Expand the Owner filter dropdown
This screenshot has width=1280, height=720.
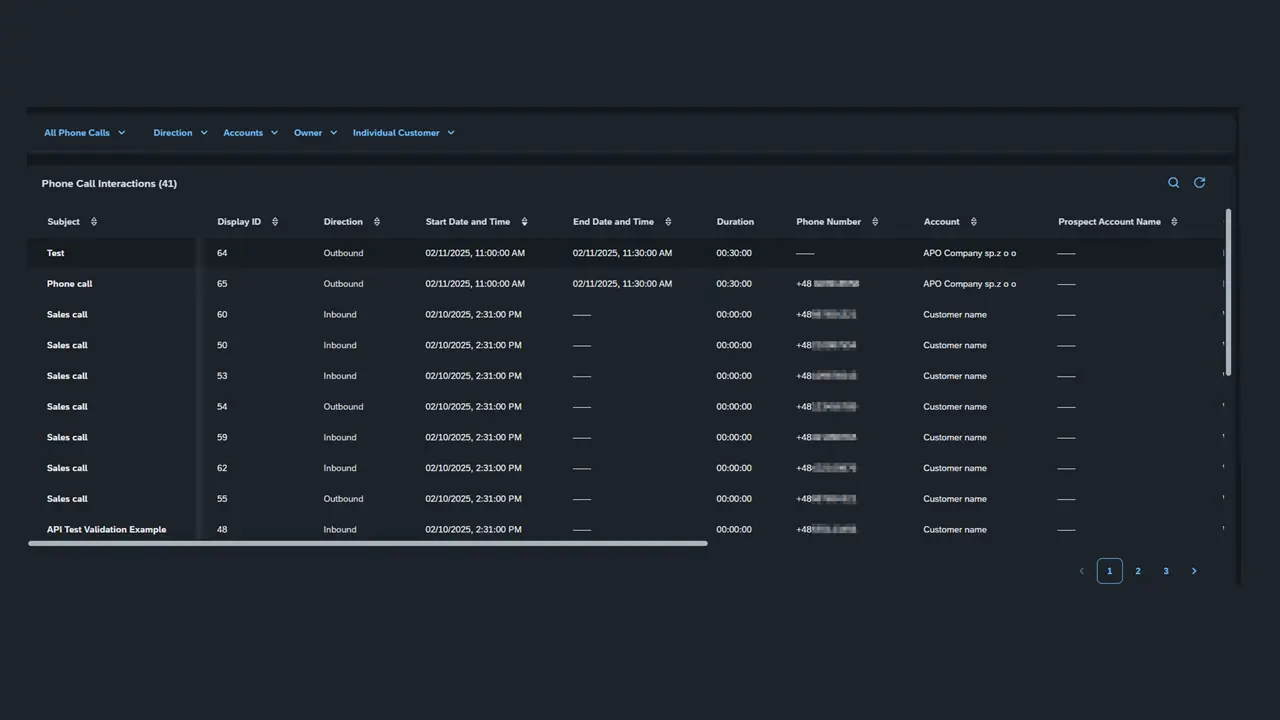click(315, 132)
